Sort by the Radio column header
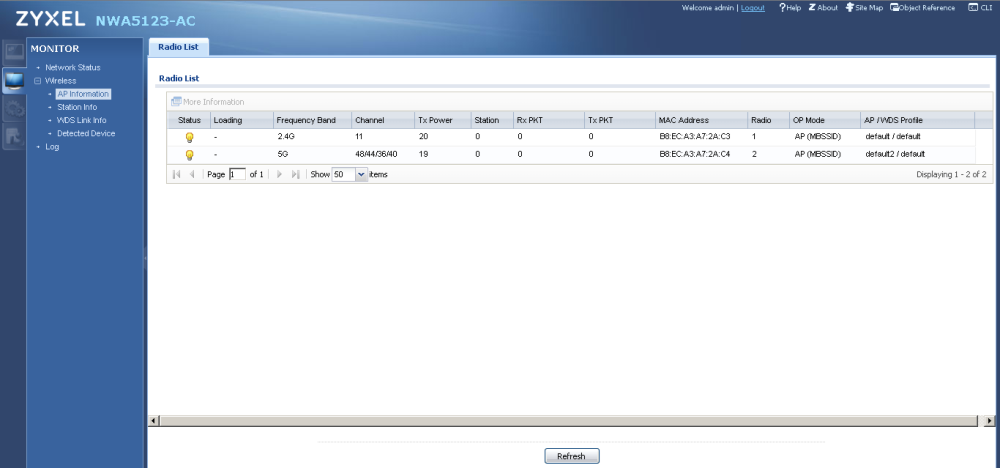Viewport: 1000px width, 468px height. [768, 120]
